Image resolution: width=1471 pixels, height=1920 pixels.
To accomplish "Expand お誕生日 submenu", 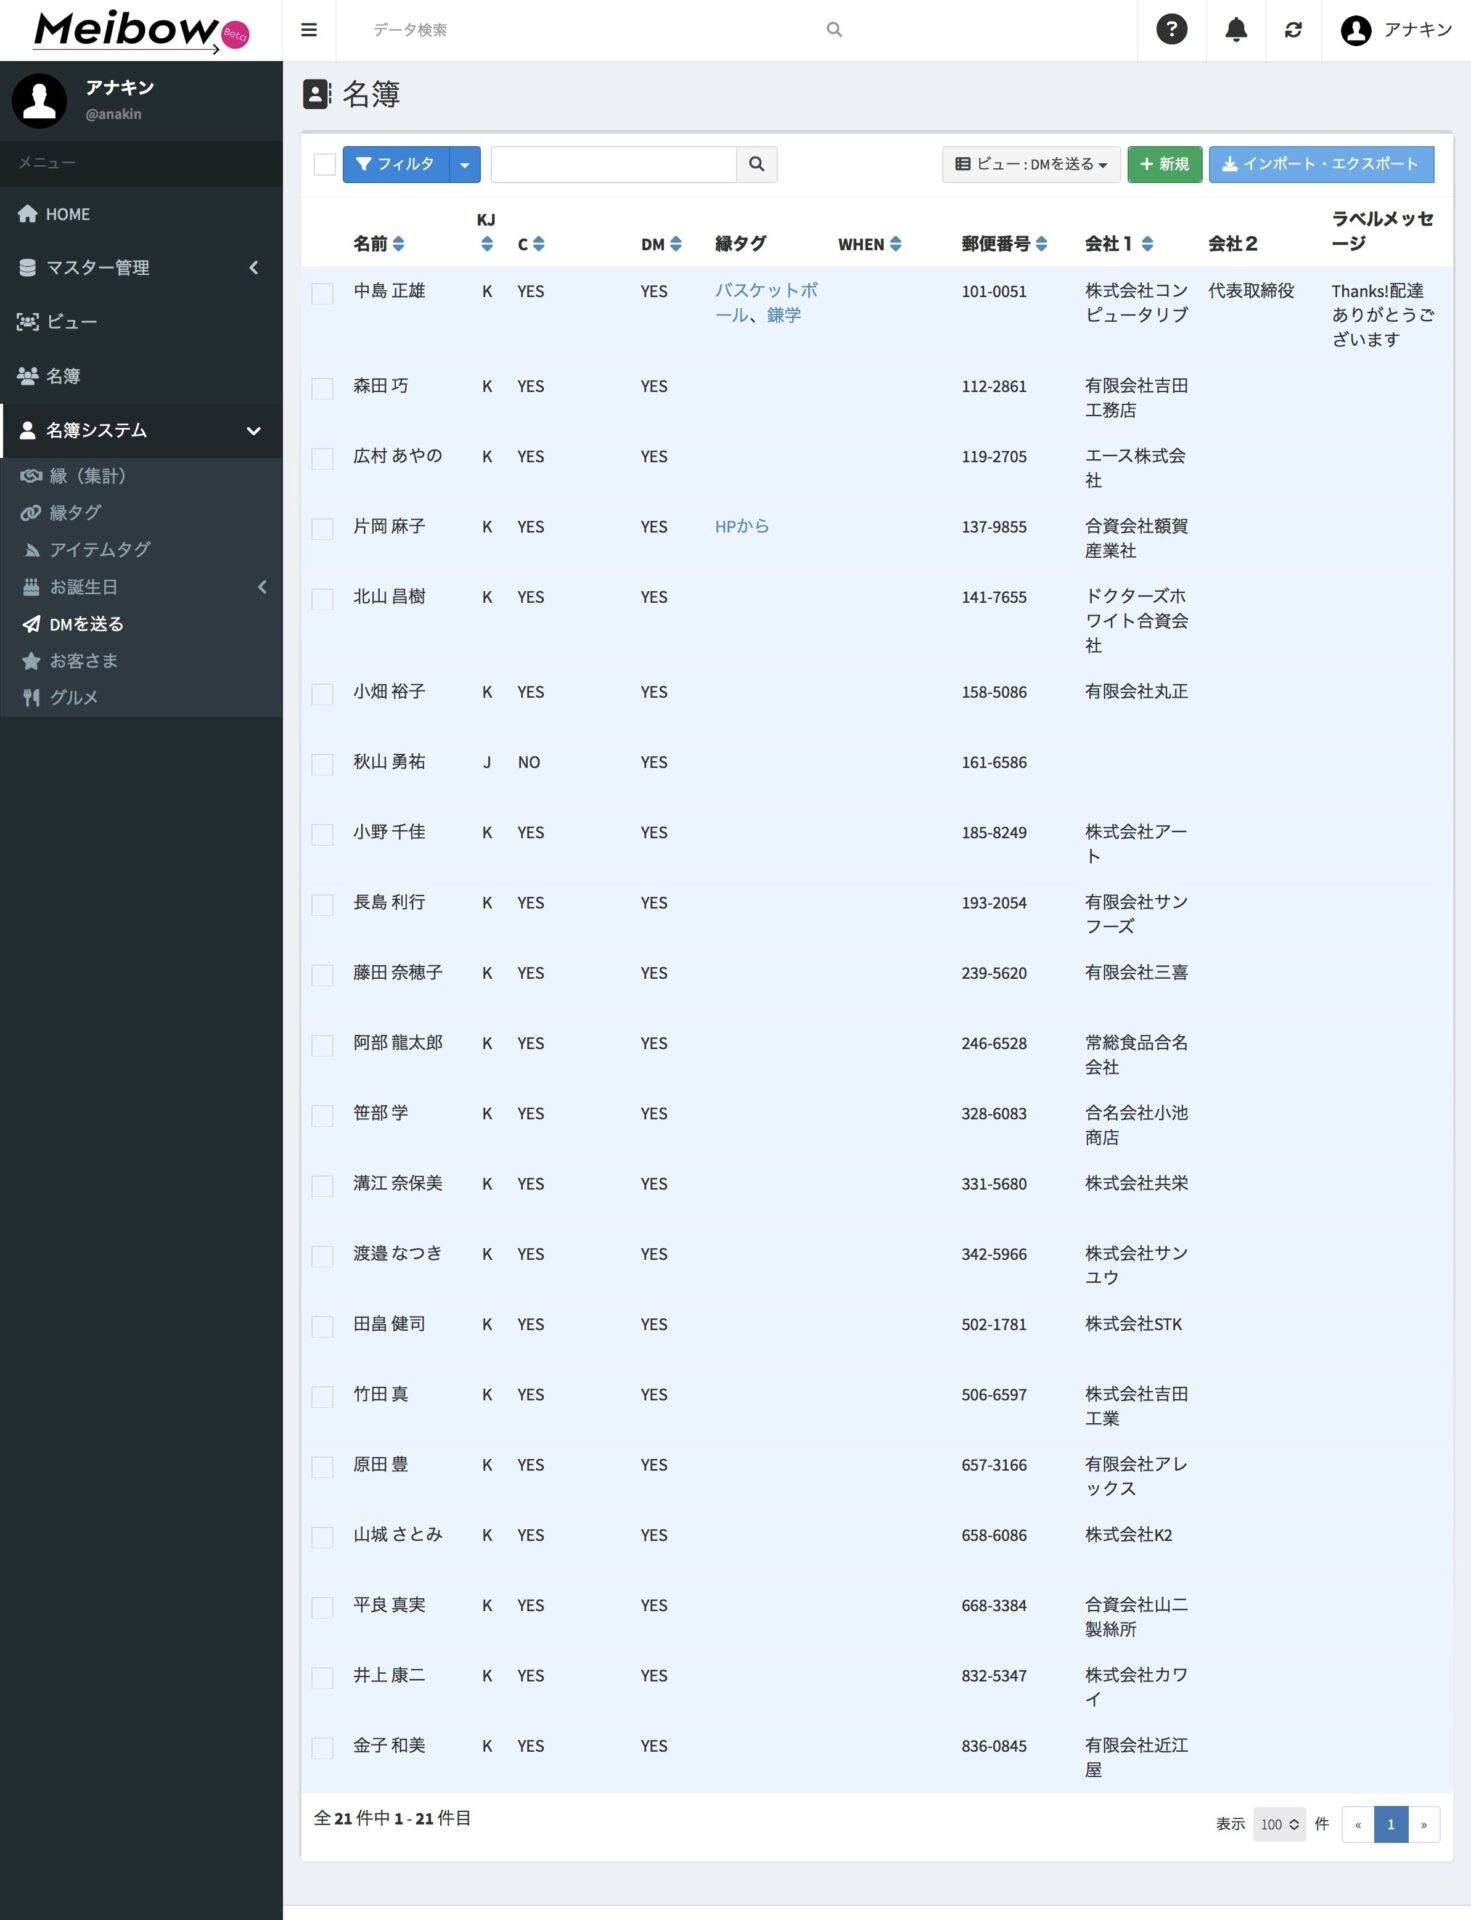I will (x=141, y=587).
